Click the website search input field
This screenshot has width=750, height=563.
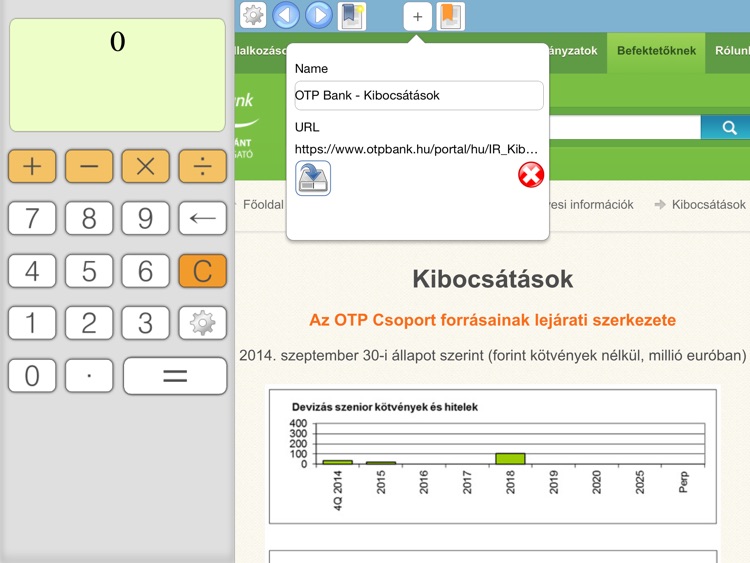(625, 127)
